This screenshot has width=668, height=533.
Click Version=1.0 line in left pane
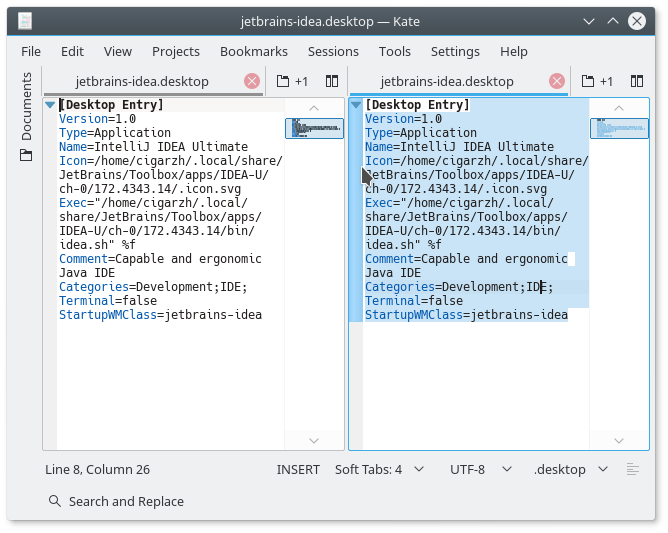[98, 119]
